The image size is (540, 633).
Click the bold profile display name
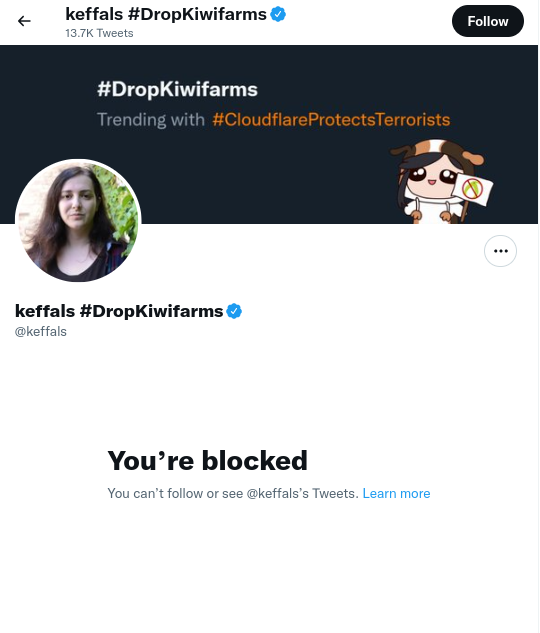tap(119, 311)
